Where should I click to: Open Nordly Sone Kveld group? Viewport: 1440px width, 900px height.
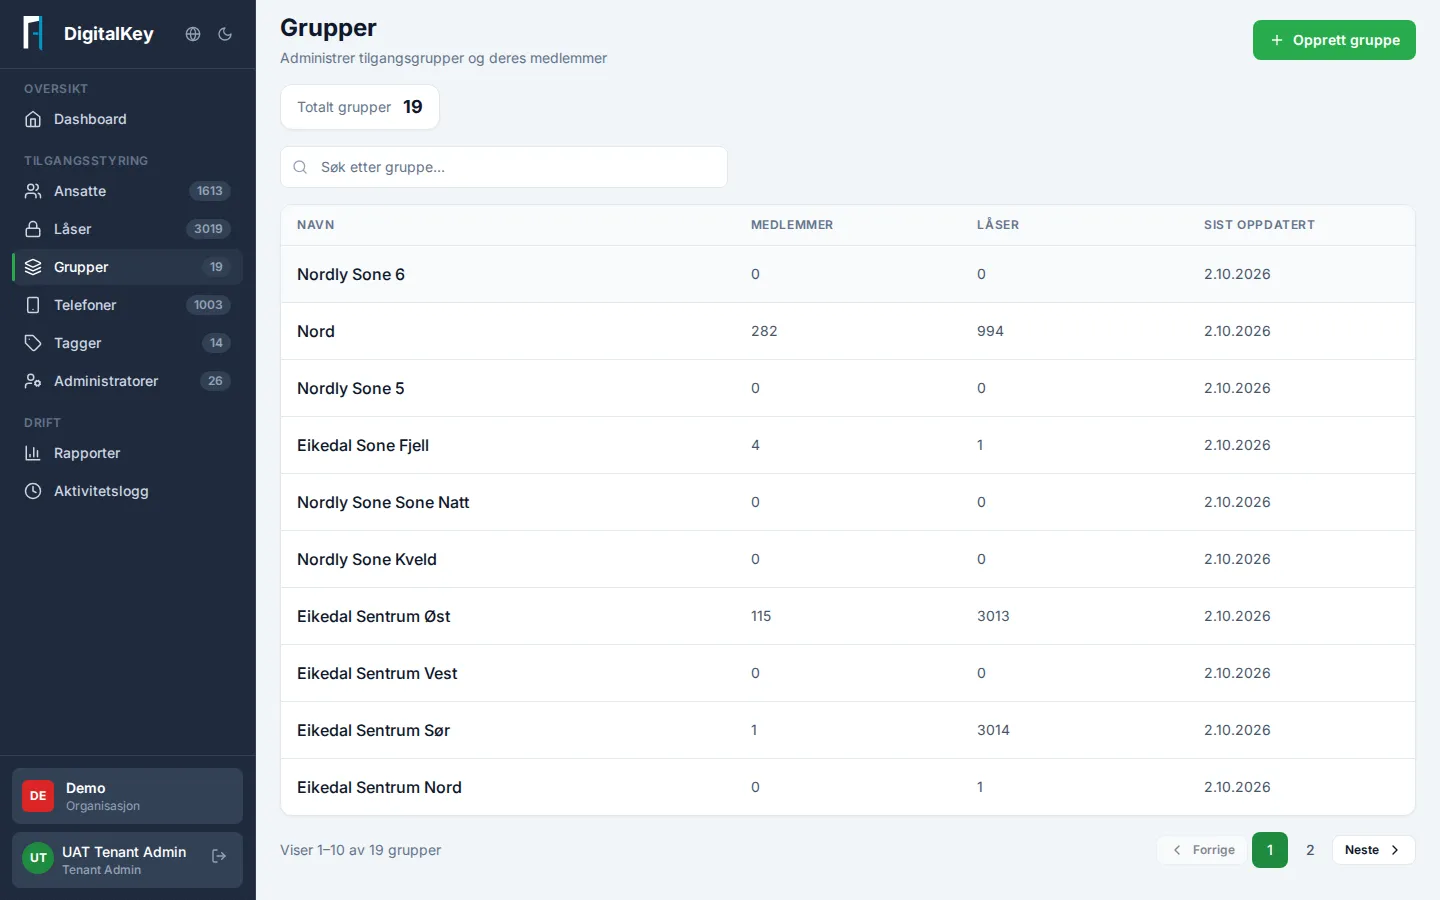[848, 559]
